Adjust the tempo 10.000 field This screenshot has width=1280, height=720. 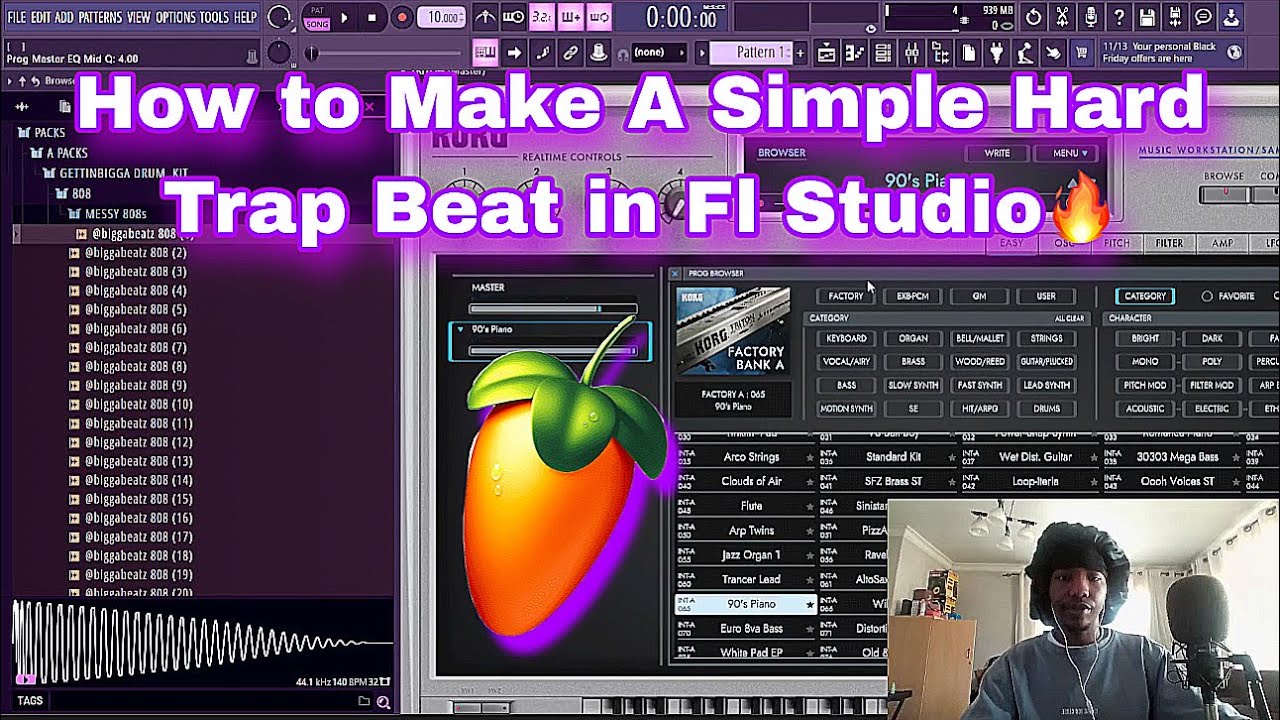coord(442,17)
